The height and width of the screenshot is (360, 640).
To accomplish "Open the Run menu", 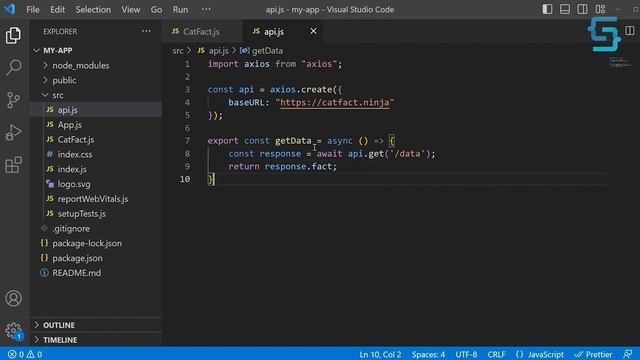I will click(x=180, y=9).
